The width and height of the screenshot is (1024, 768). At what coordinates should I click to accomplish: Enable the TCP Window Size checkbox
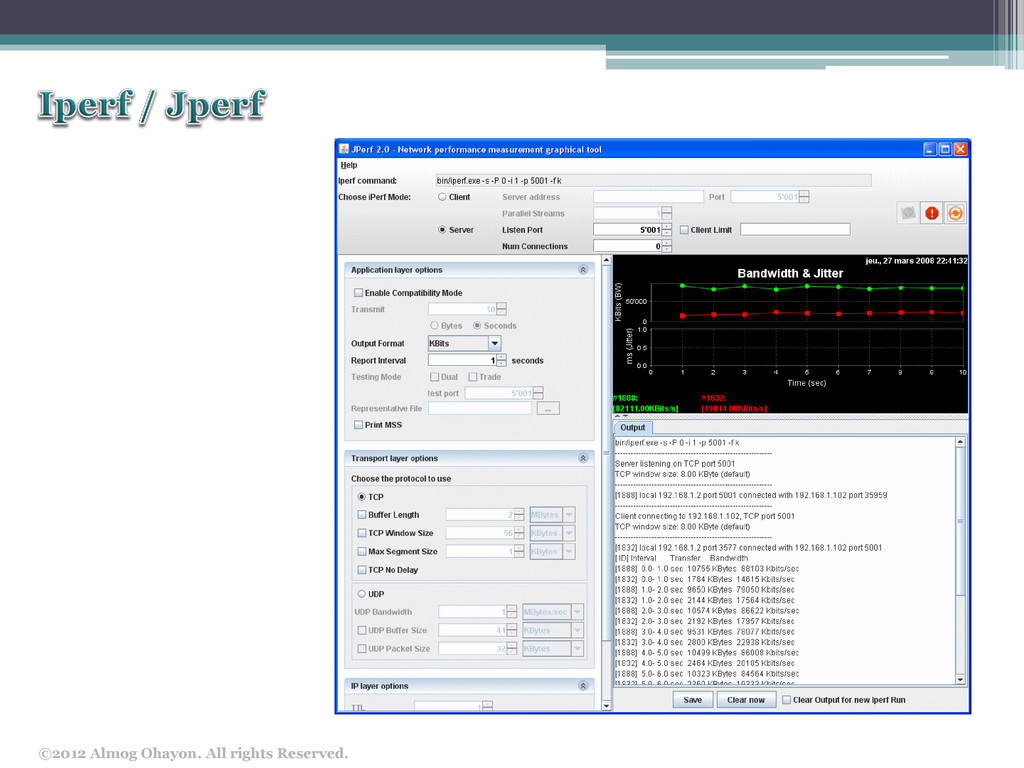pos(362,533)
